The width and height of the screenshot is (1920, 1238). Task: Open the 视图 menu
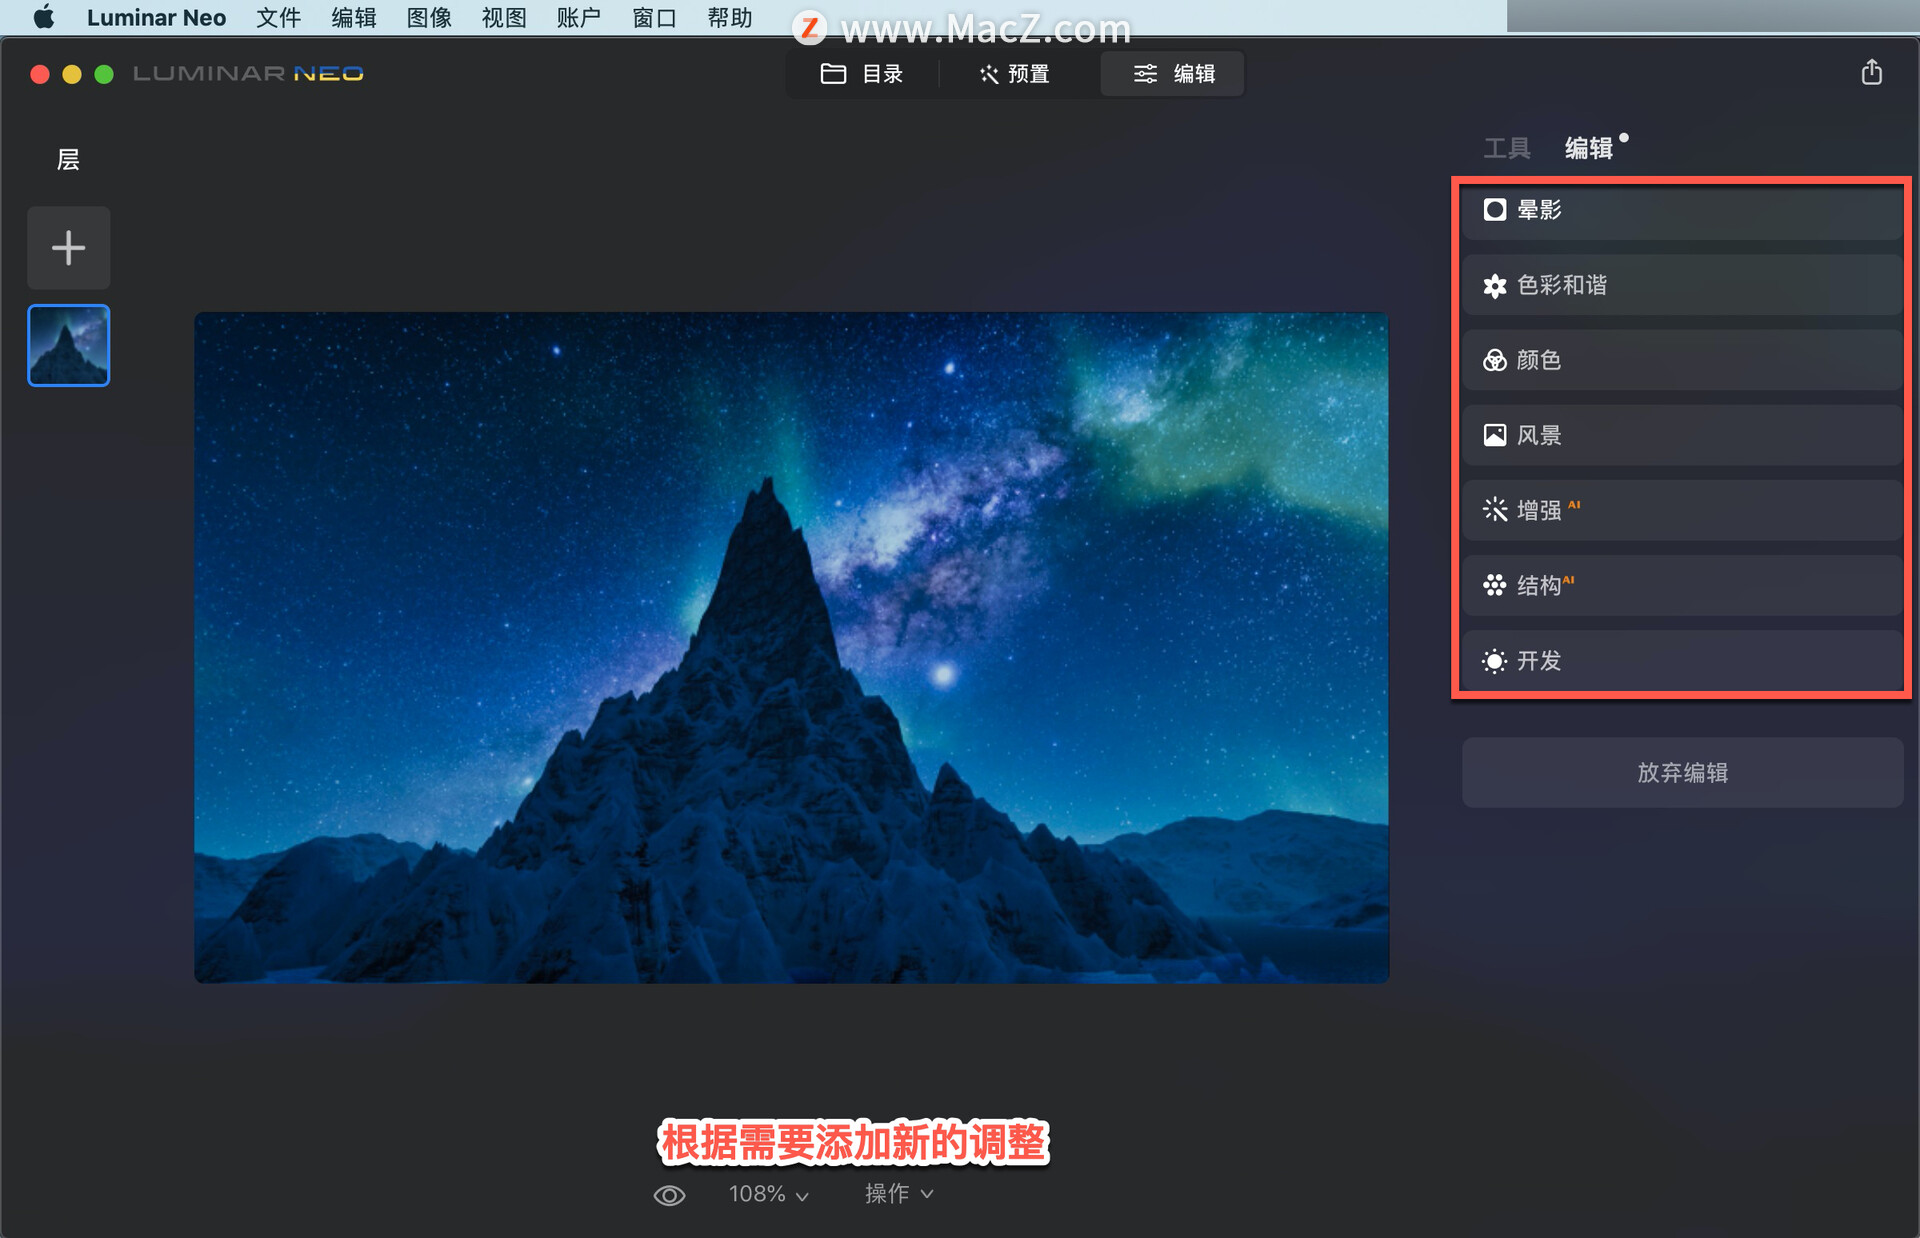point(504,17)
